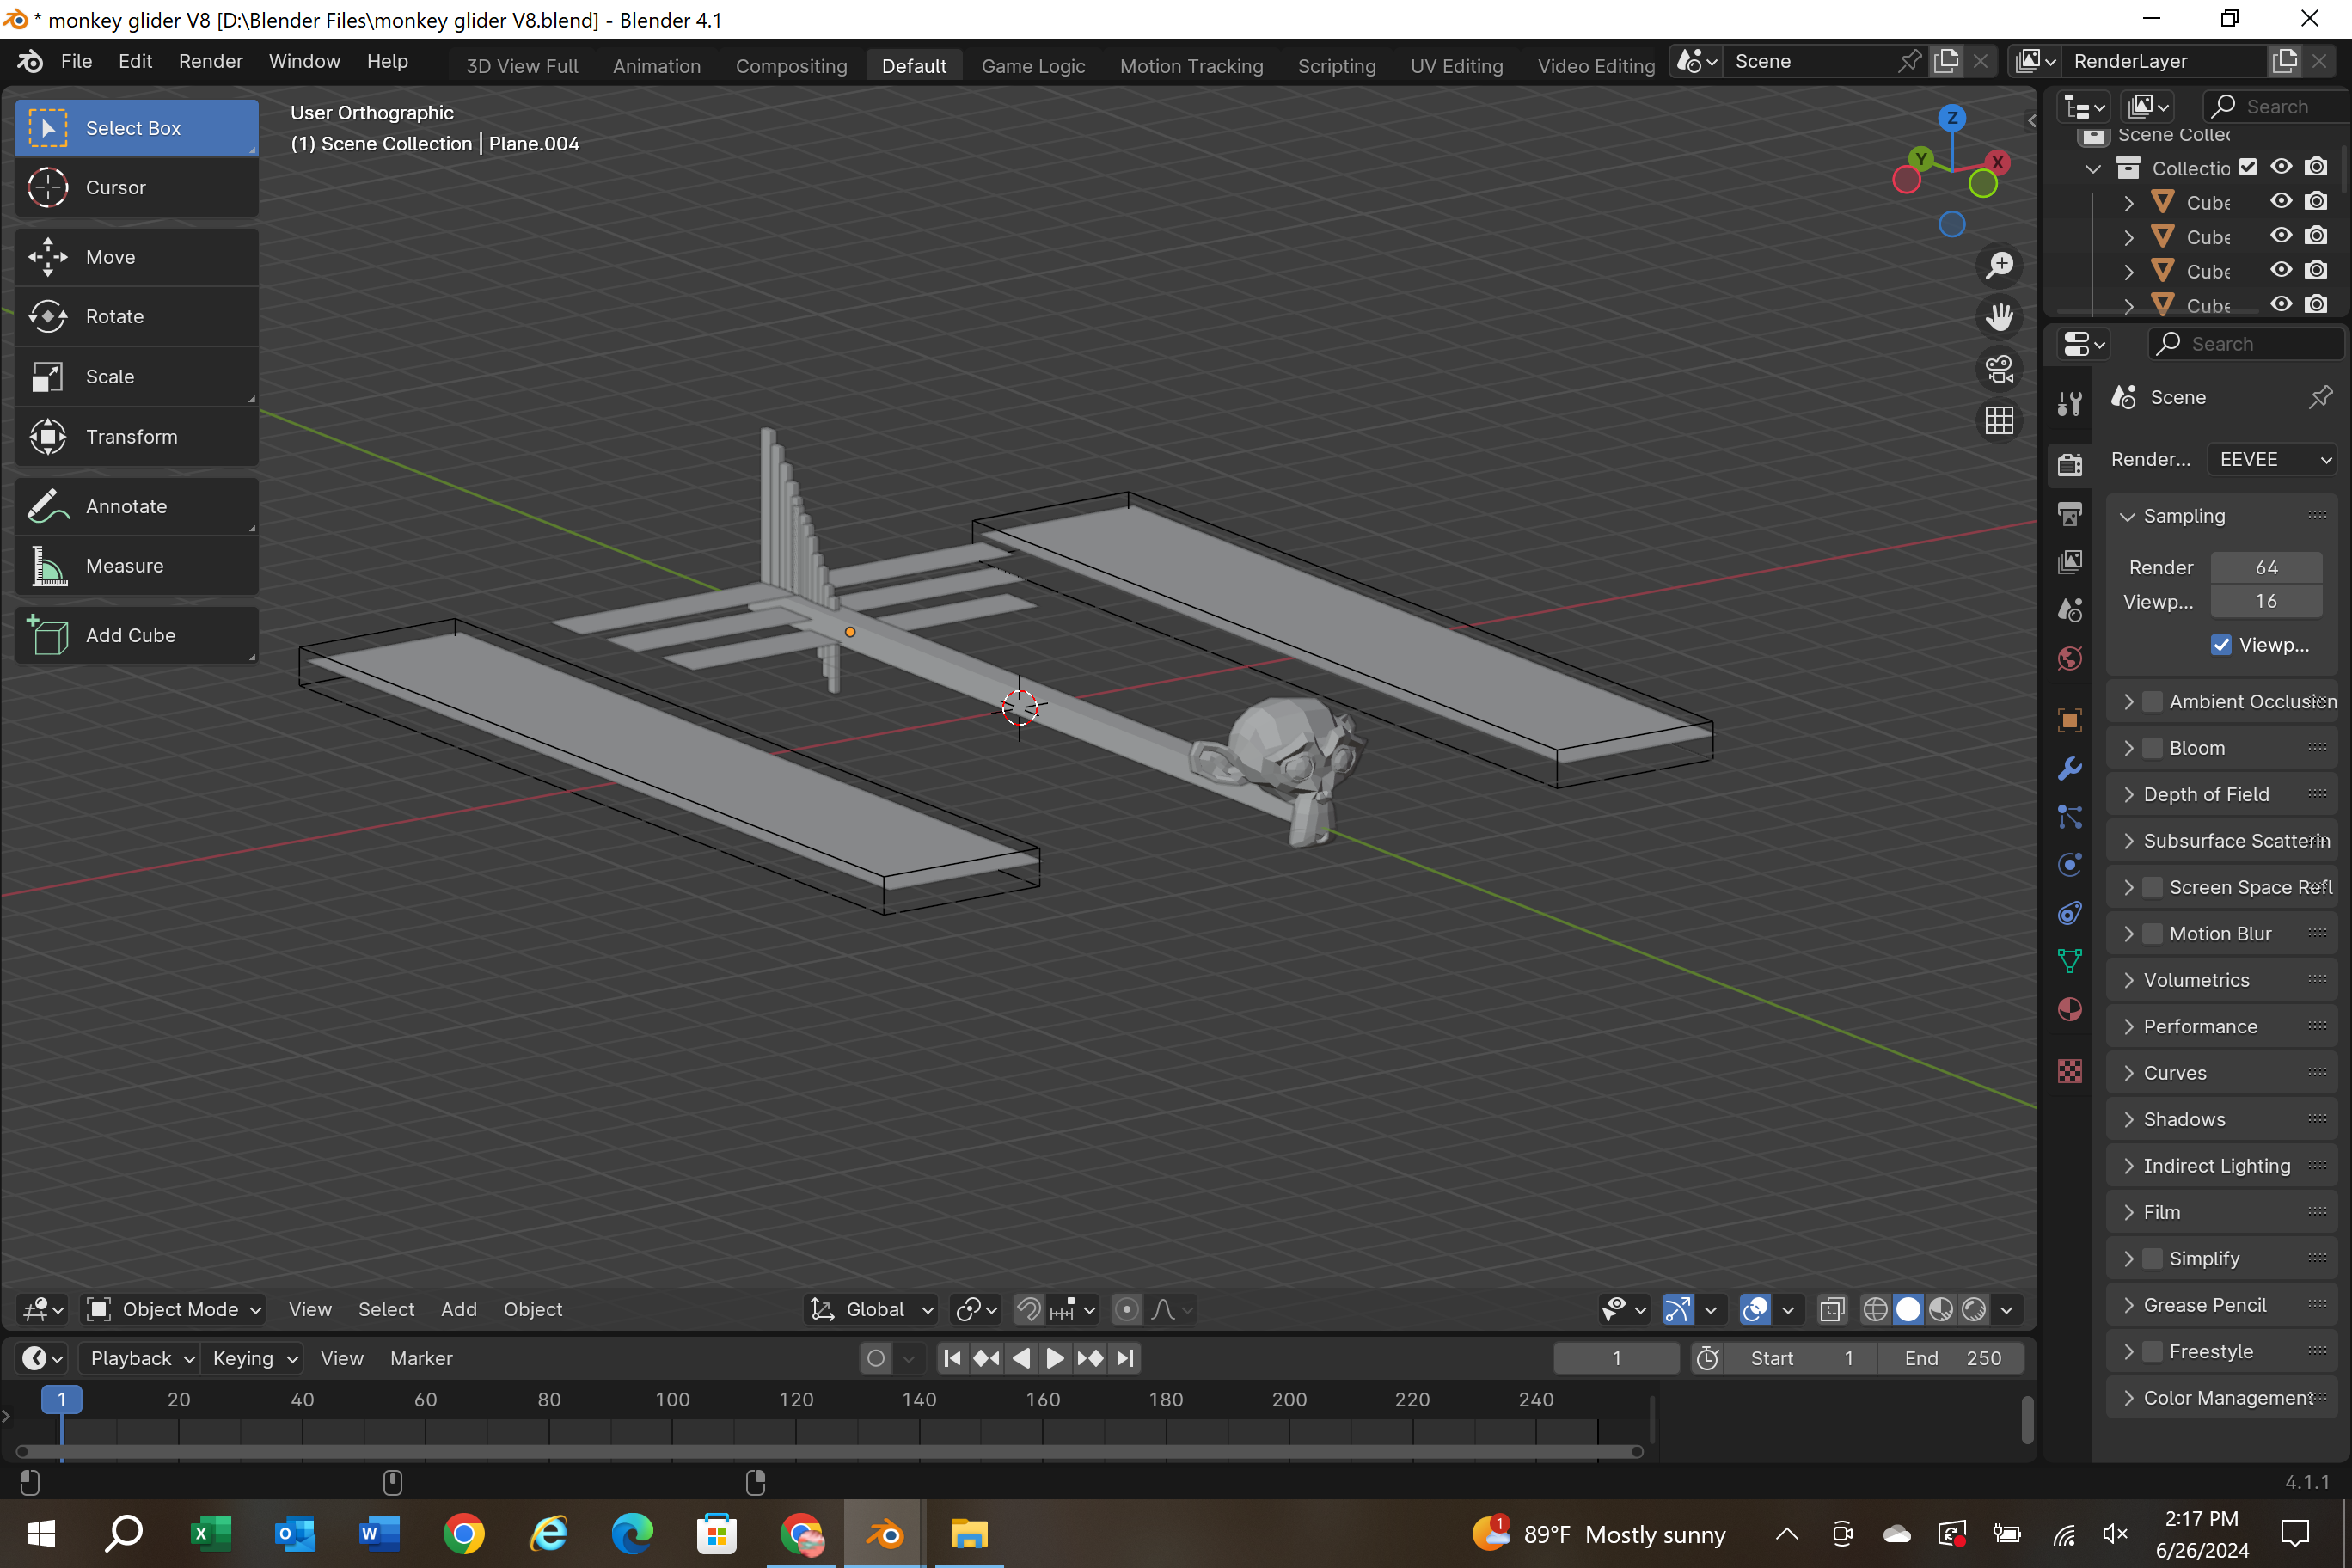Select Rendered viewport shading mode

coord(1974,1309)
